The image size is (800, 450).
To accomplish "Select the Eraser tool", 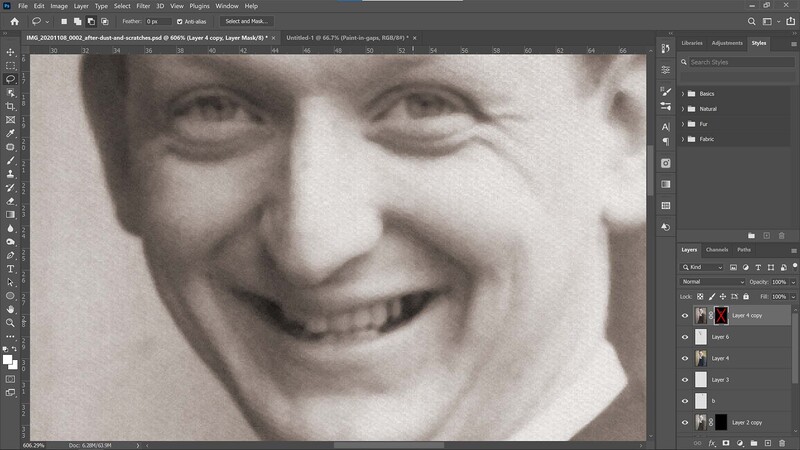I will tap(10, 201).
